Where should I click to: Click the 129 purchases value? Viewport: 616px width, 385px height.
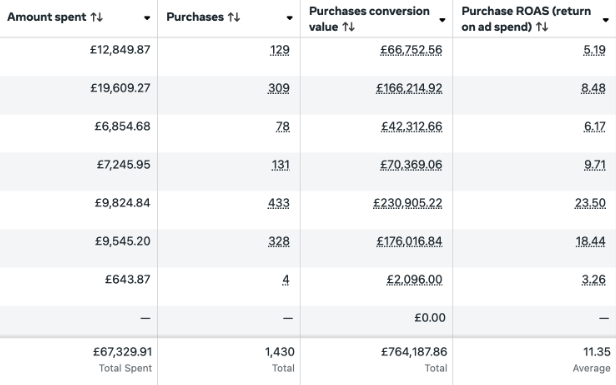tap(280, 50)
